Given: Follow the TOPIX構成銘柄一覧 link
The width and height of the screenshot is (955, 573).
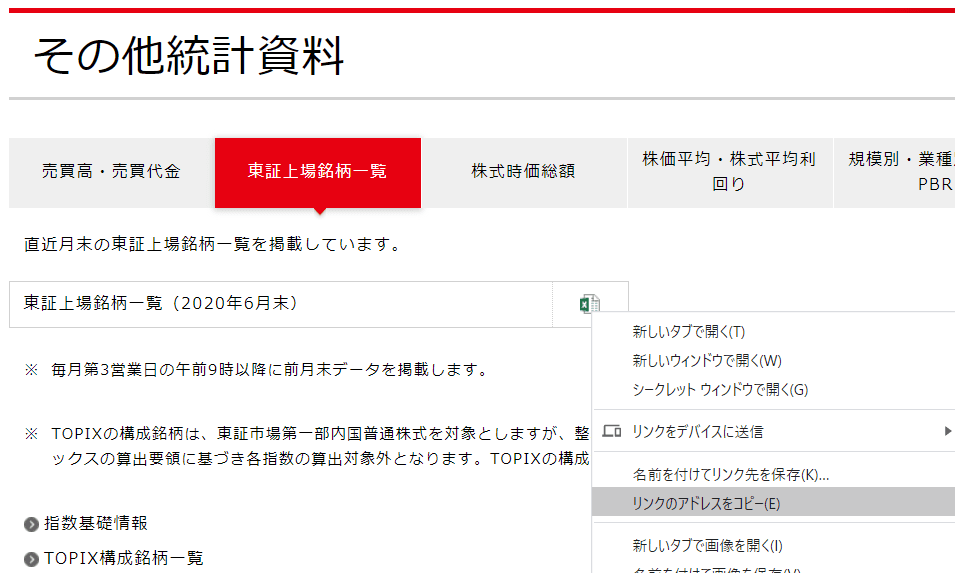Looking at the screenshot, I should 123,559.
